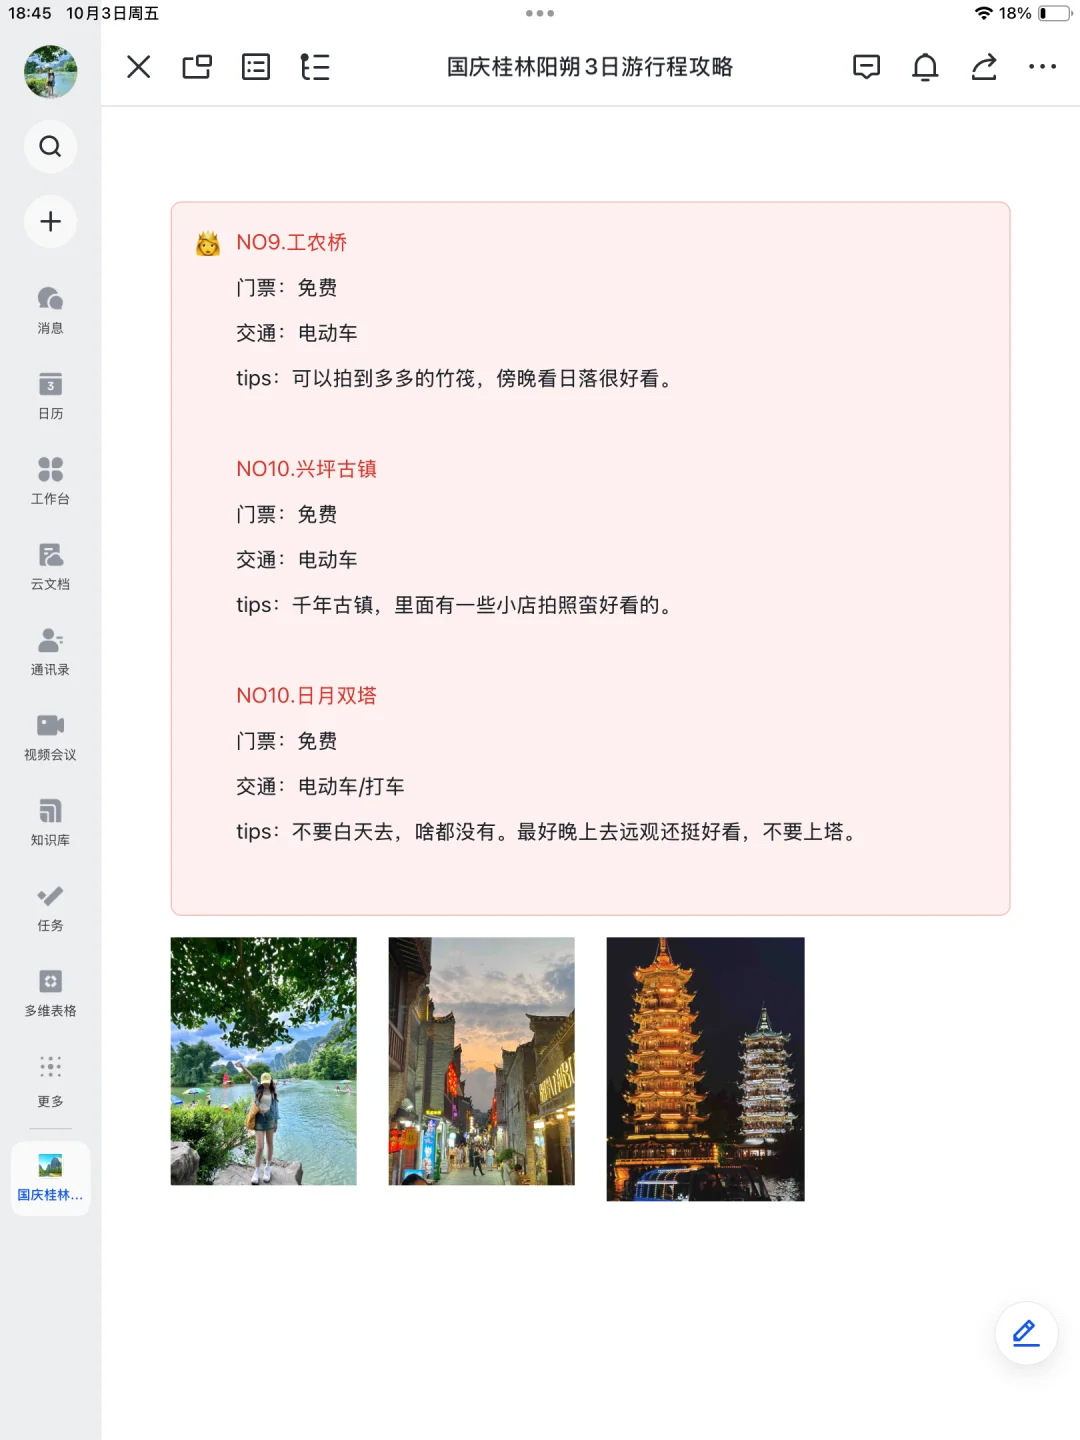Viewport: 1080px width, 1440px height.
Task: Switch to the 国庆桂林 document tab
Action: [x=50, y=1178]
